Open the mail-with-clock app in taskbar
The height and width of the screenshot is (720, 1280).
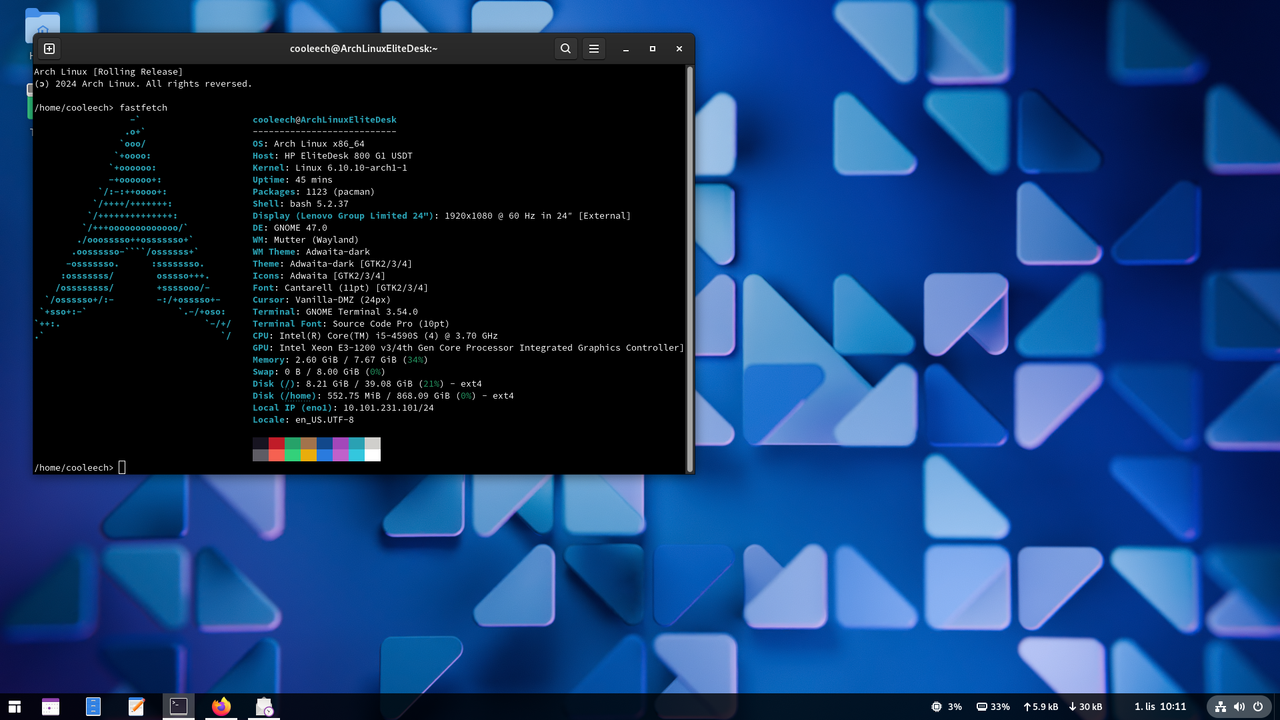coord(264,707)
